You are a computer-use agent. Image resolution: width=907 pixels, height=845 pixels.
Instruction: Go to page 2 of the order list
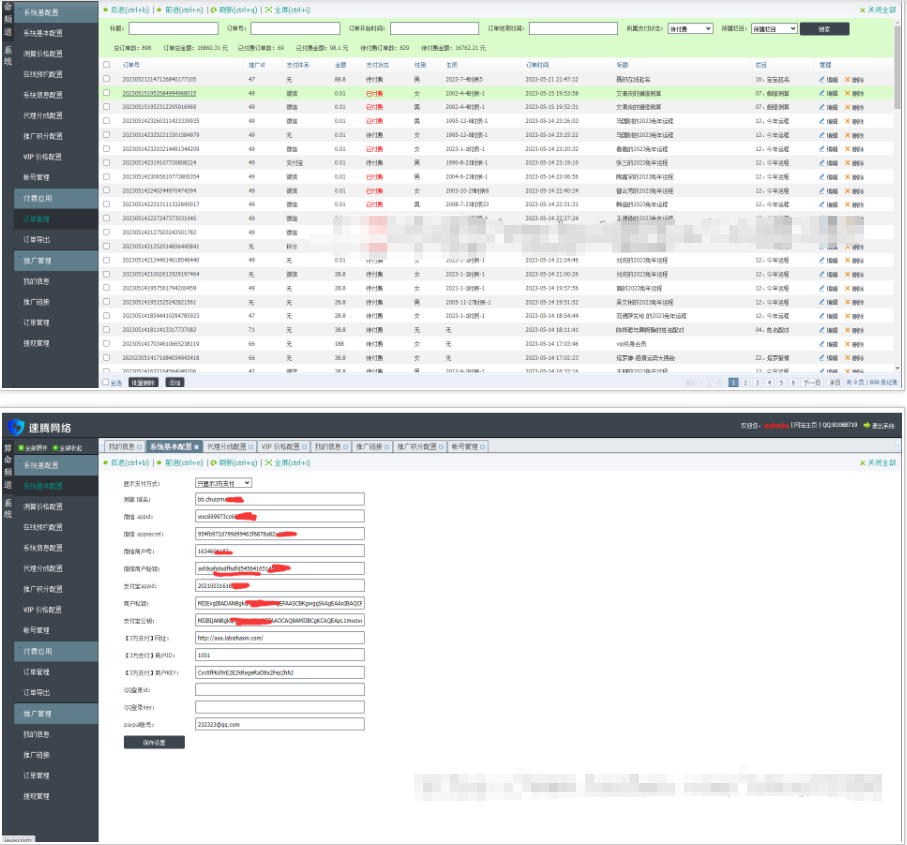pyautogui.click(x=745, y=382)
